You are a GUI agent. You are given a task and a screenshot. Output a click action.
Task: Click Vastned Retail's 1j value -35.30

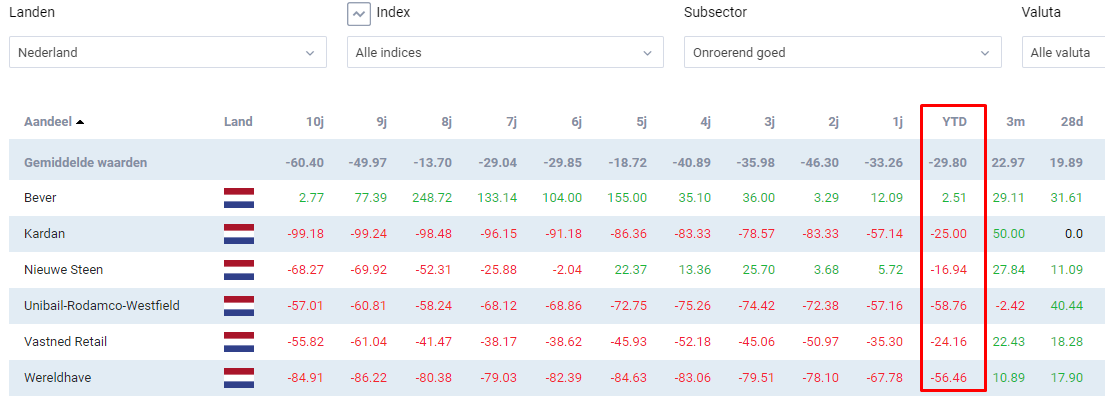[884, 342]
